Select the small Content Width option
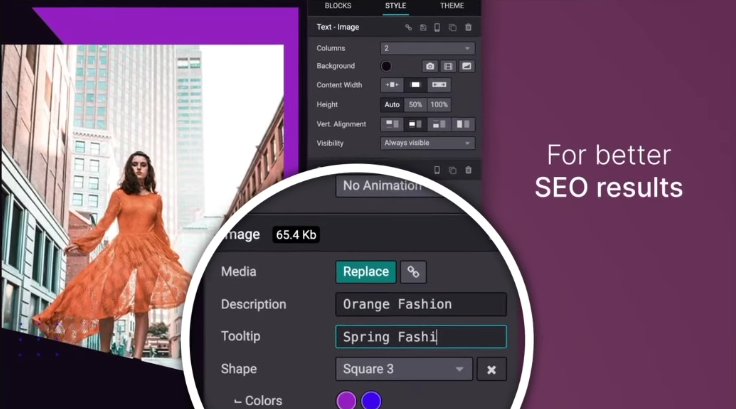The image size is (736, 409). (392, 85)
